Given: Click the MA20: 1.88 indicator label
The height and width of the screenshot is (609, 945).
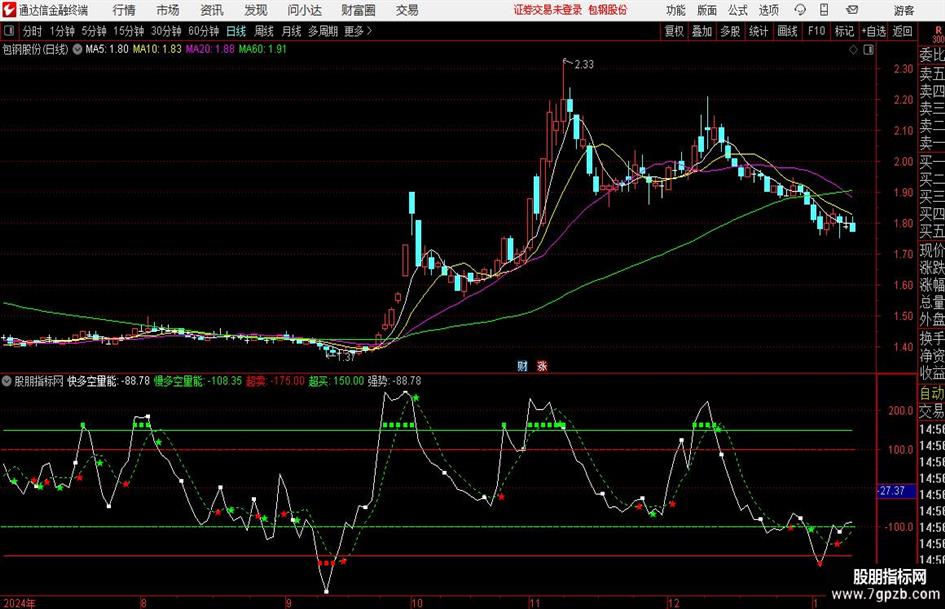Looking at the screenshot, I should point(210,49).
